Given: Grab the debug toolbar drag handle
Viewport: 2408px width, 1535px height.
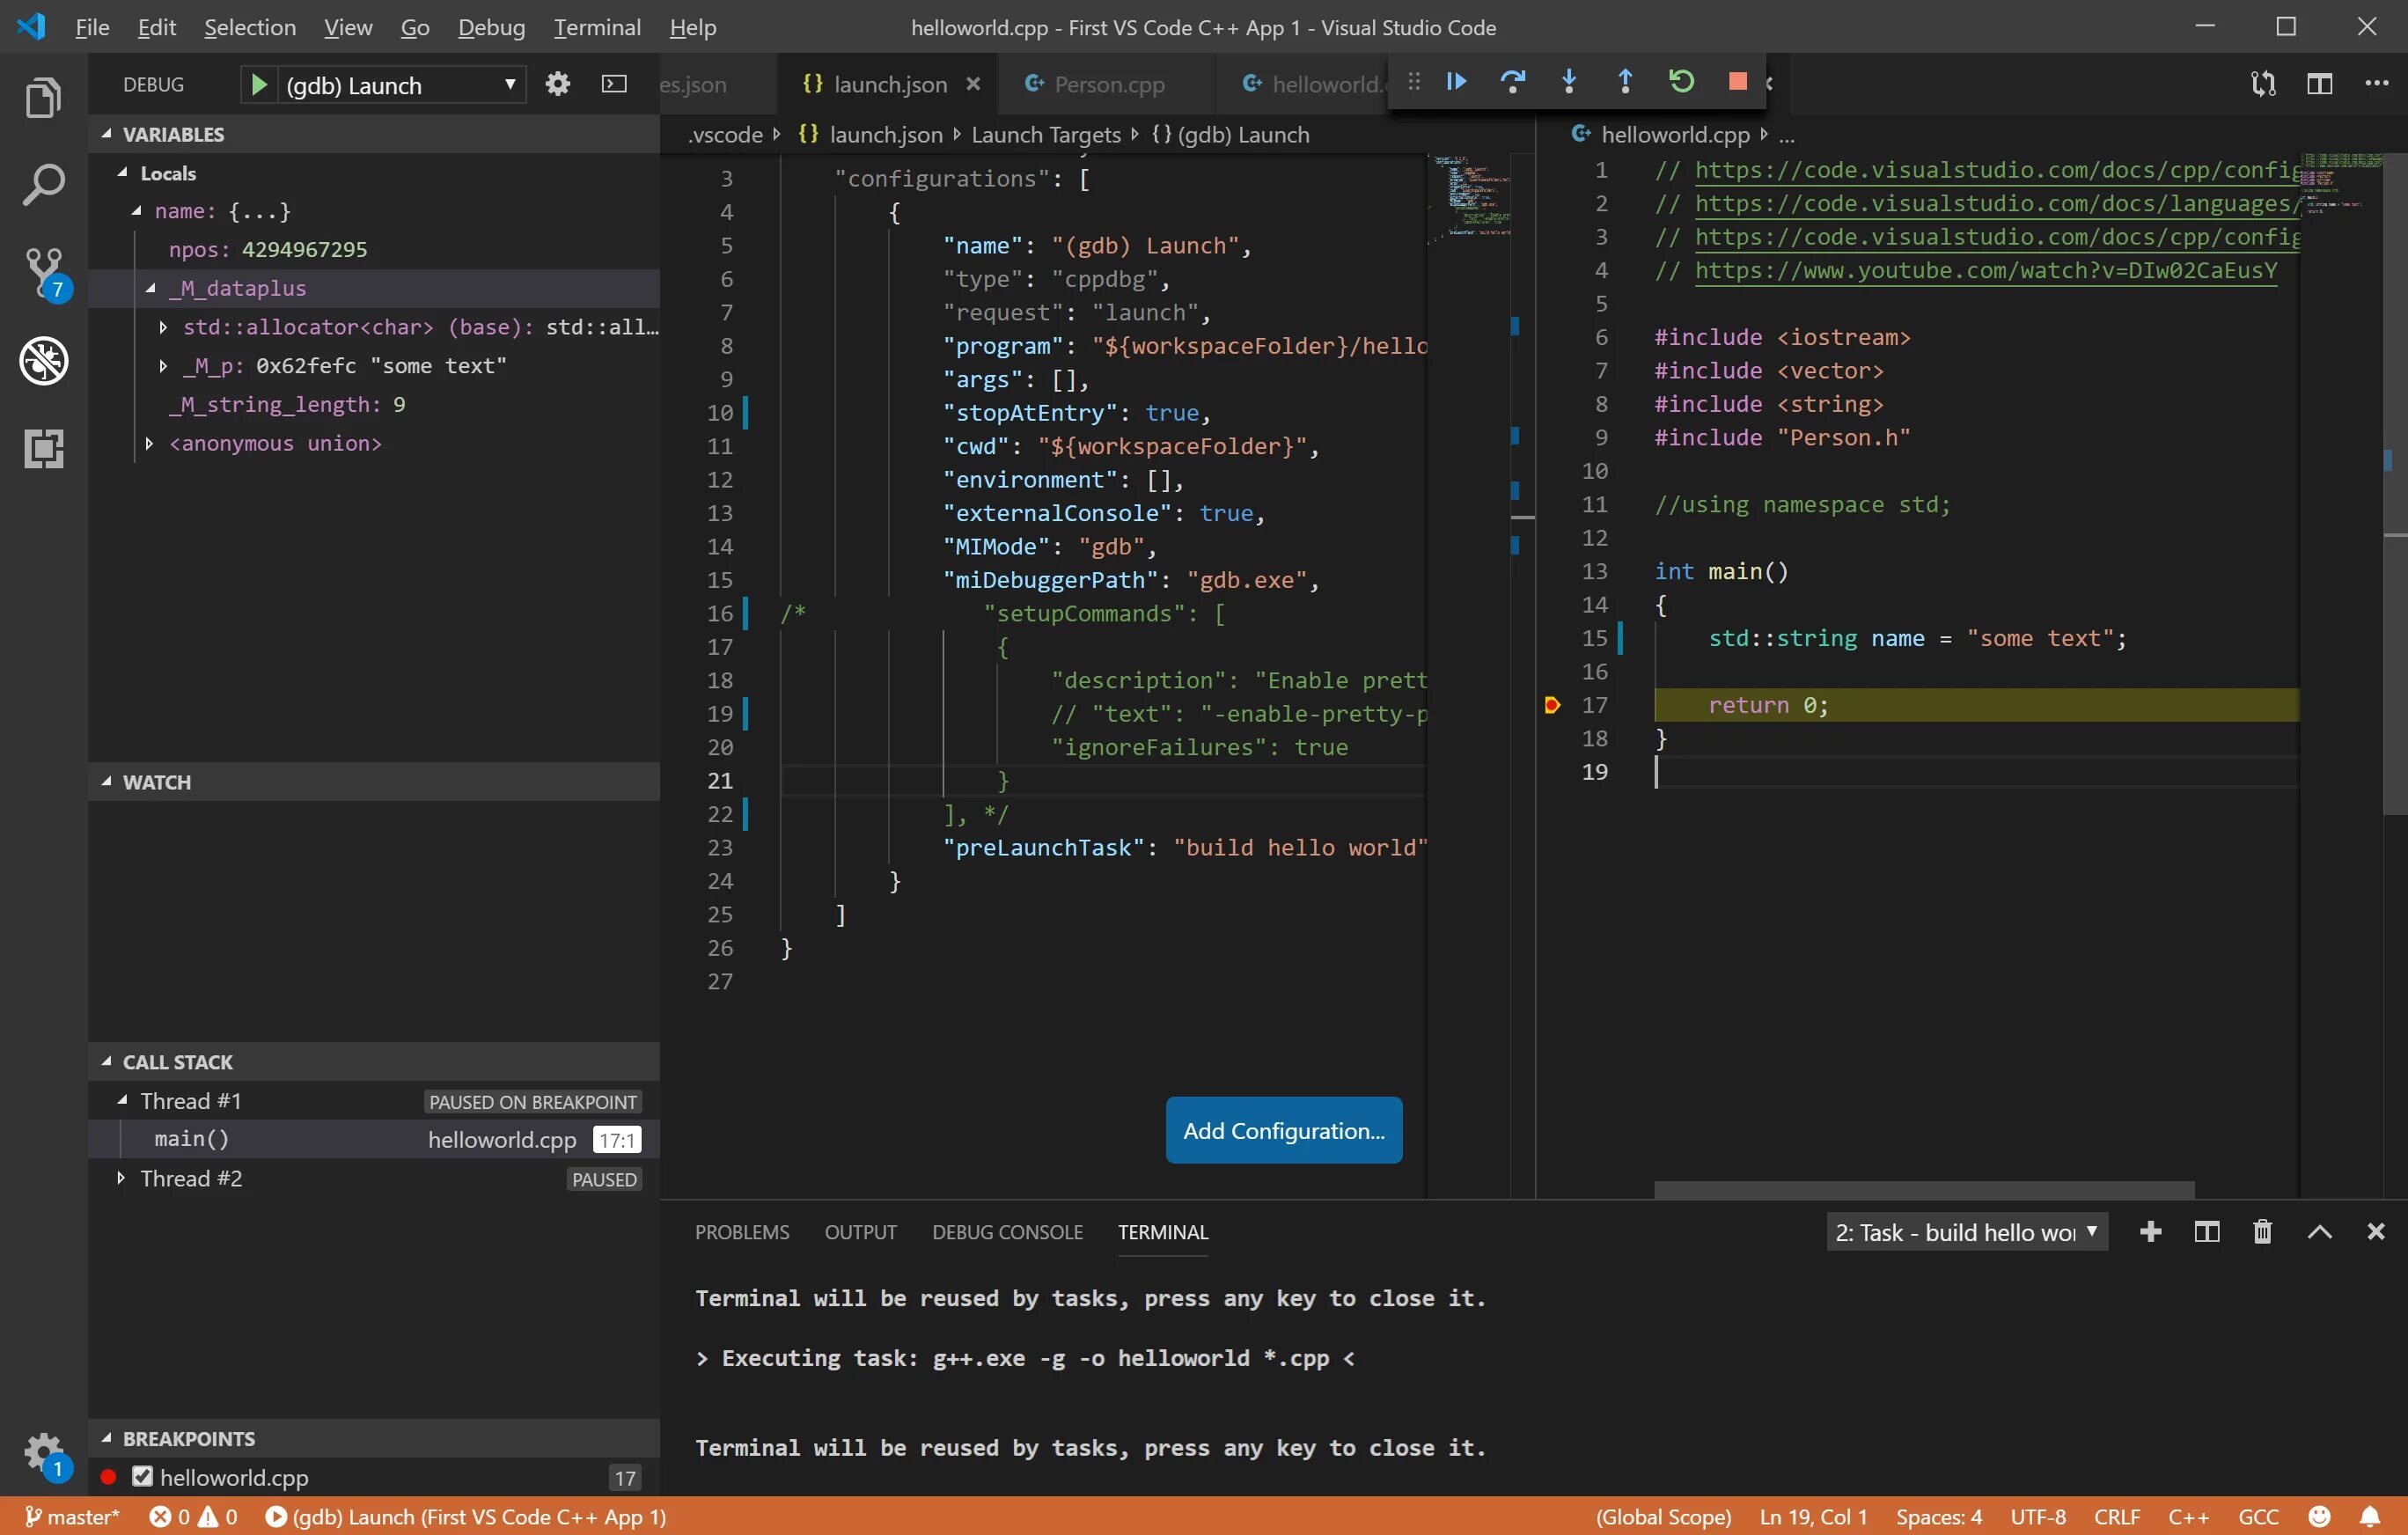Looking at the screenshot, I should click(1413, 82).
